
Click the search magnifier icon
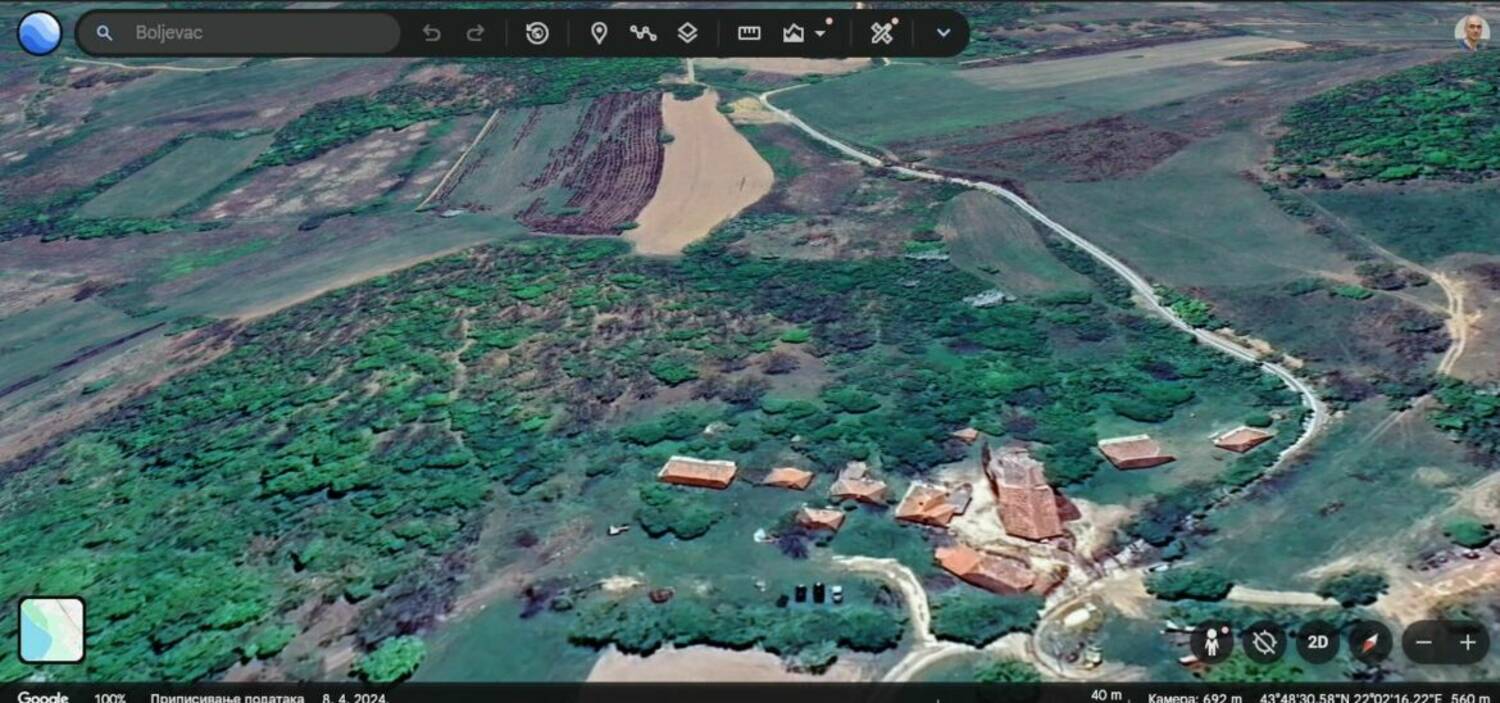(104, 33)
